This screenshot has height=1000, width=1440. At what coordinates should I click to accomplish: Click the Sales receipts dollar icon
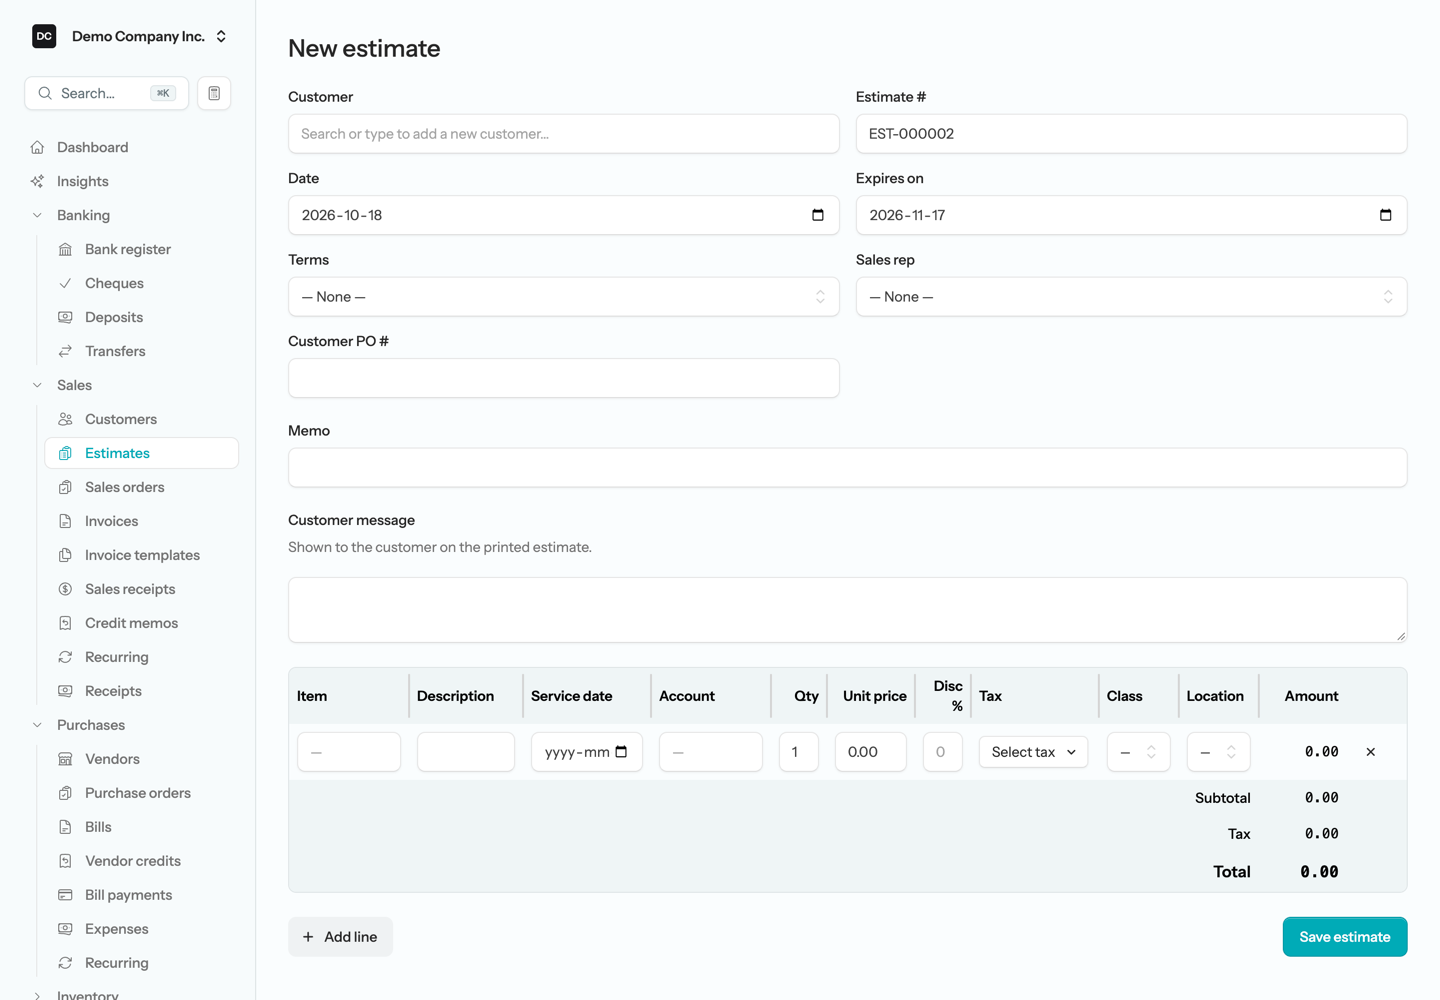65,589
